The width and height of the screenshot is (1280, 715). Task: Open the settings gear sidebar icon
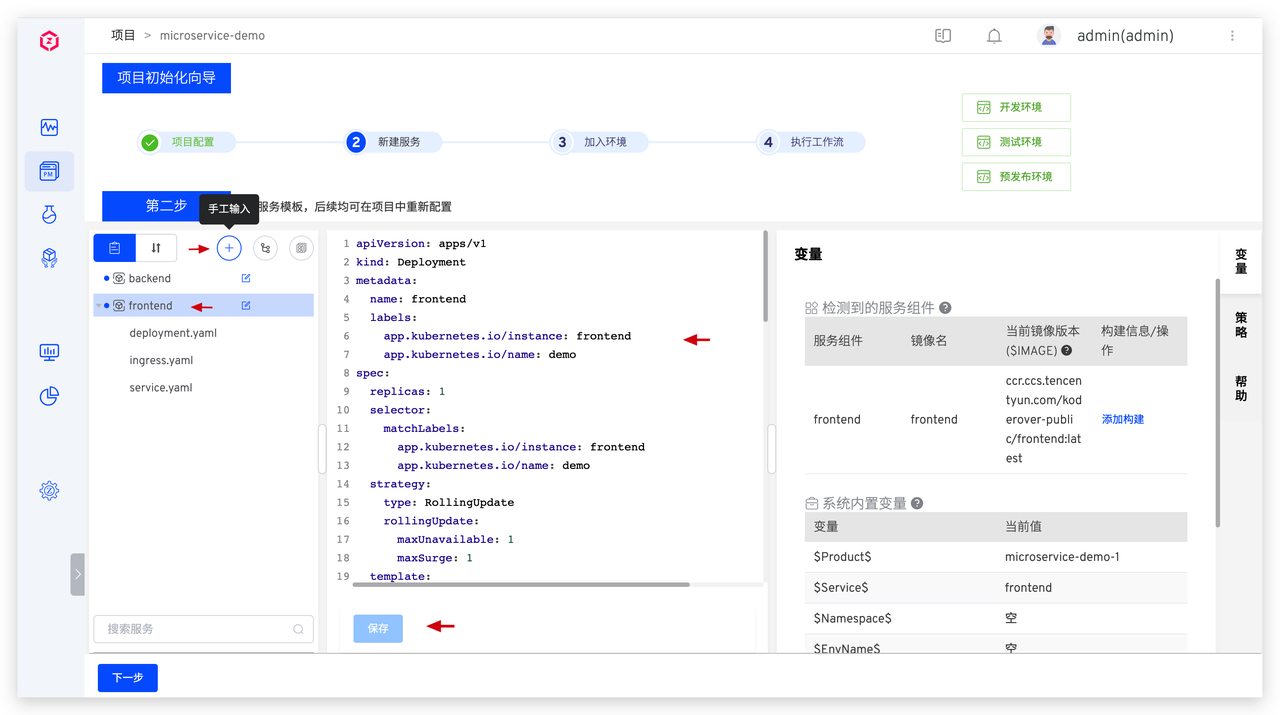(x=49, y=490)
